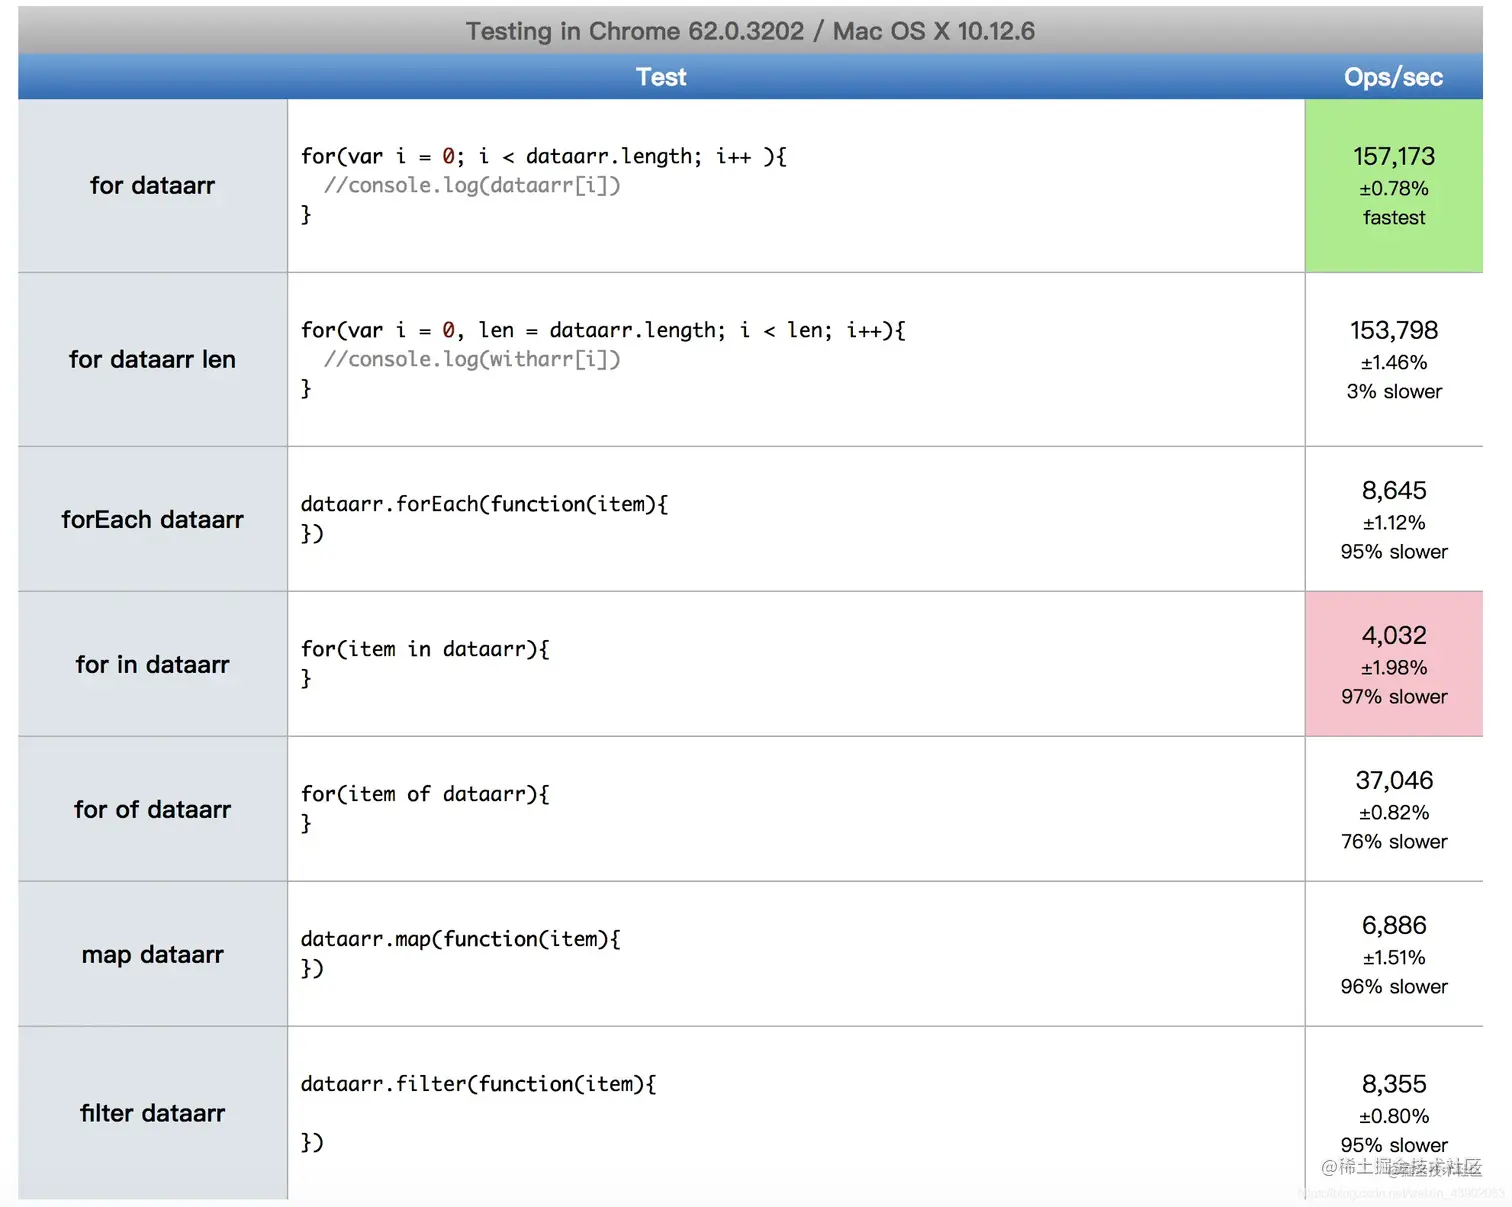Click the '157,173' ops value
Viewport: 1512px width, 1207px height.
[x=1394, y=156]
